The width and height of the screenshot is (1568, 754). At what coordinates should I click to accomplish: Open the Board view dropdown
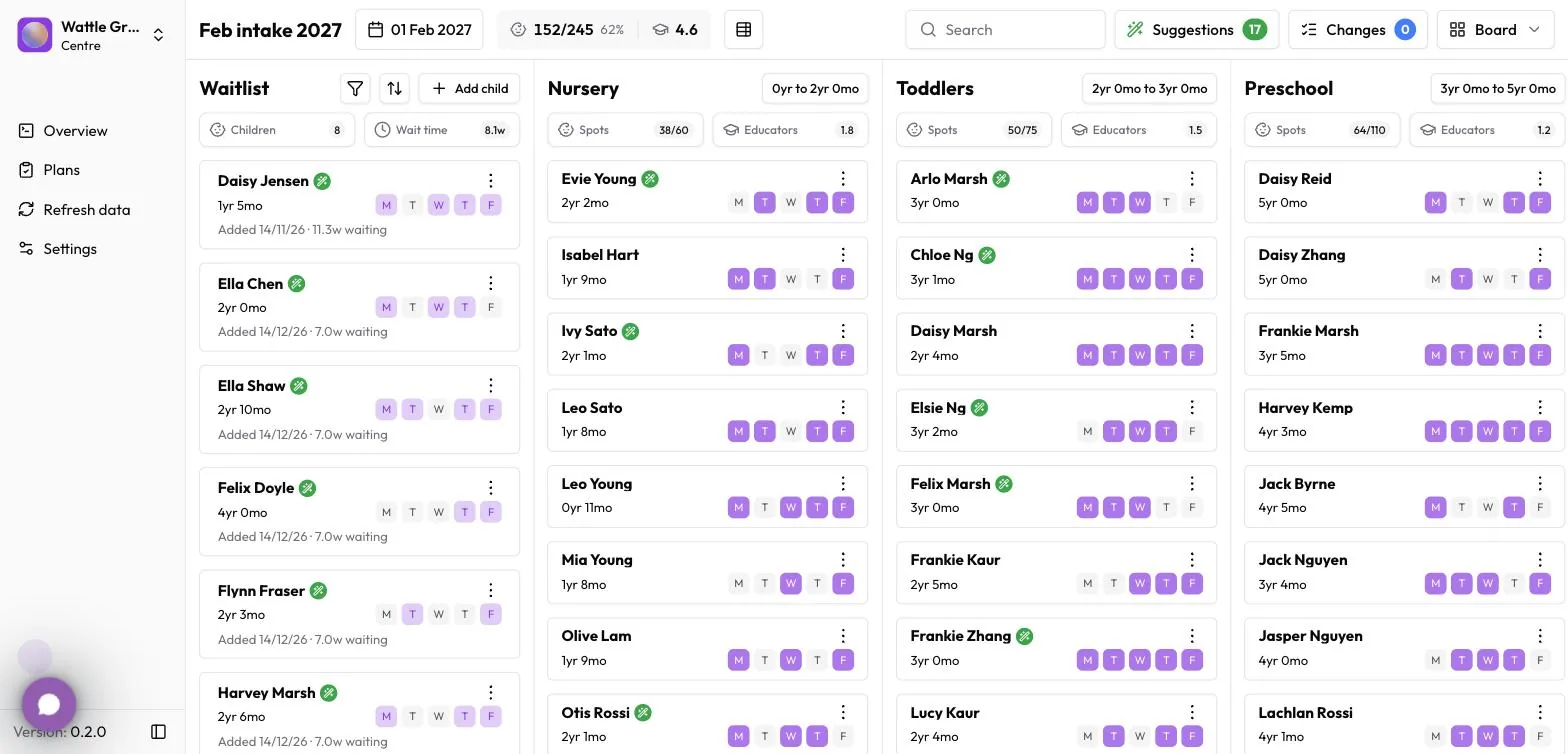click(1497, 30)
